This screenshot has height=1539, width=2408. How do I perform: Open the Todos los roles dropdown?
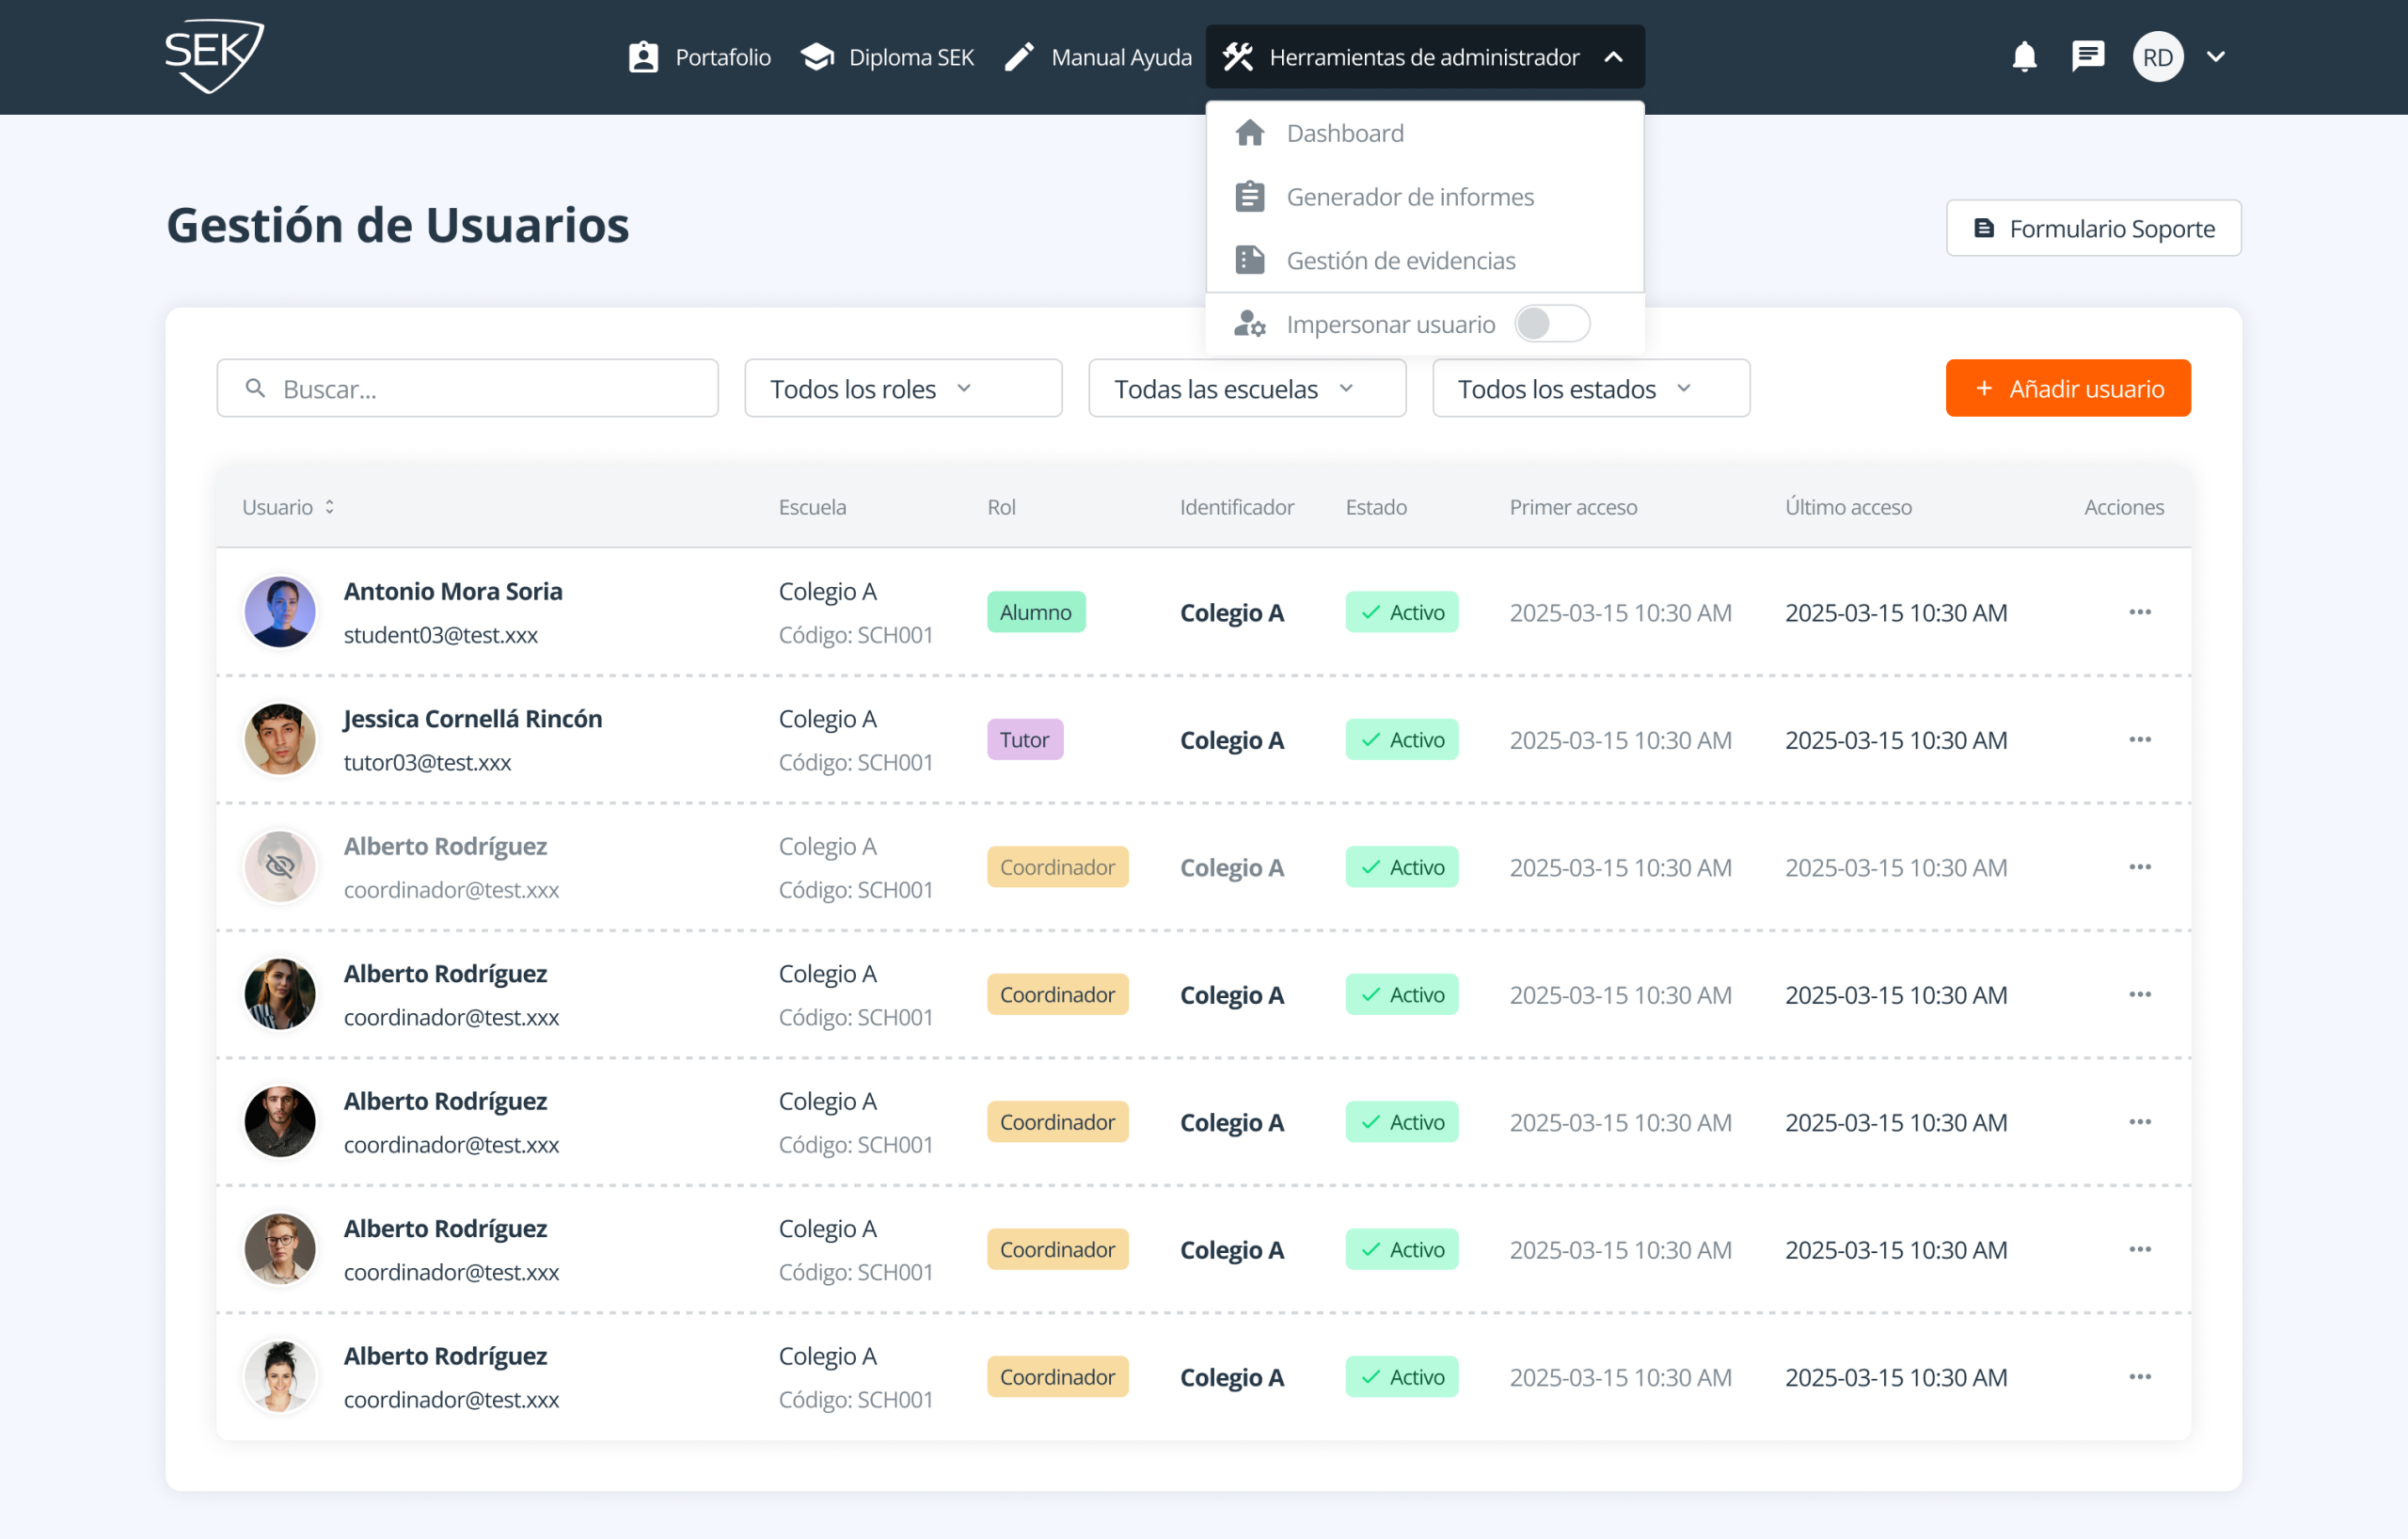tap(902, 388)
